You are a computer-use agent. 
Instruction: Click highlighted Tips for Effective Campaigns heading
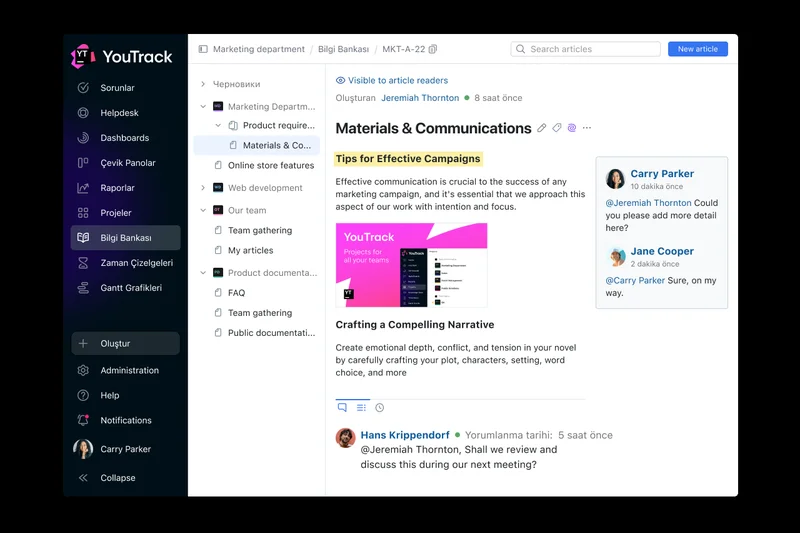(x=408, y=159)
